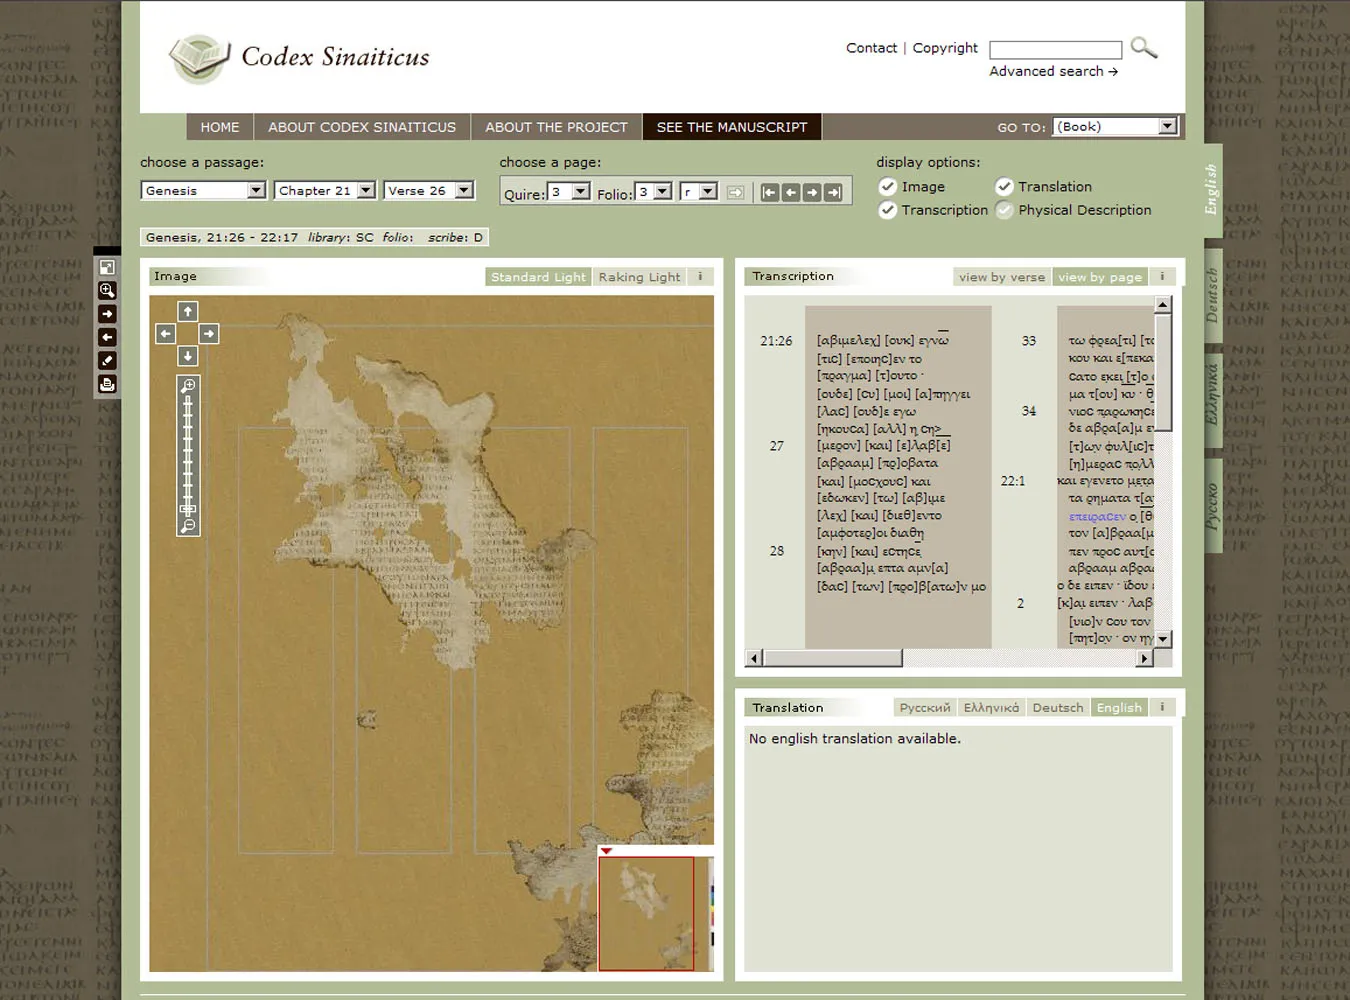1350x1000 pixels.
Task: Switch to Raking Light image tab
Action: coord(639,277)
